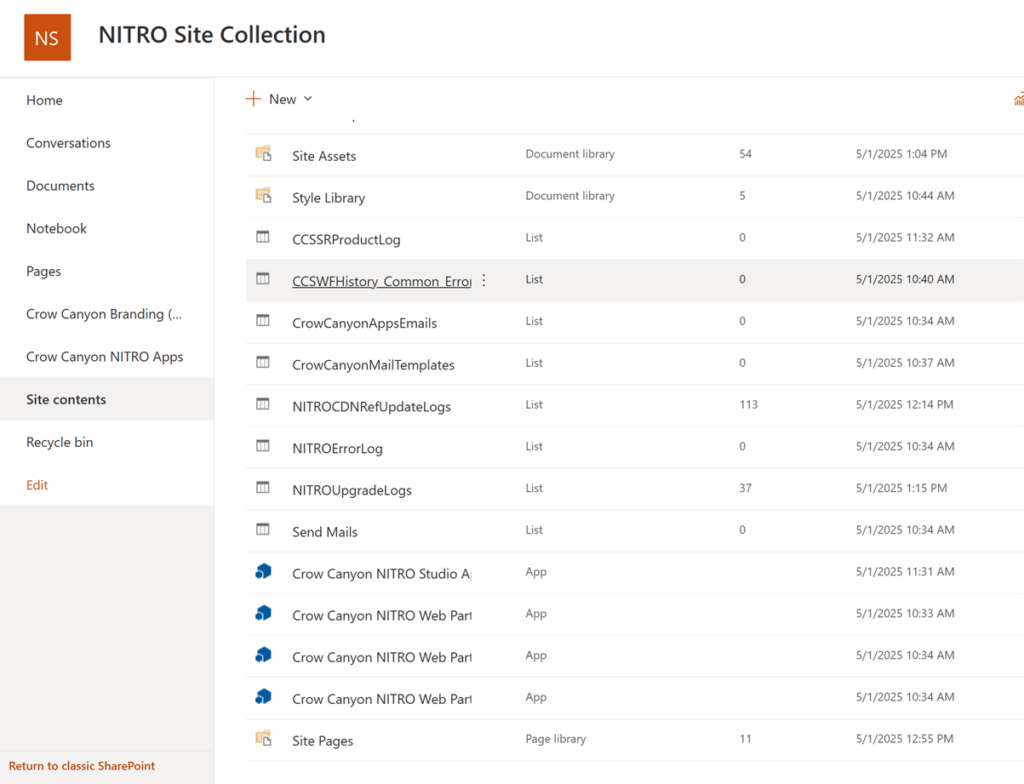Open the NITROCDNRefUpdateLogs list
The height and width of the screenshot is (784, 1024).
pos(372,407)
